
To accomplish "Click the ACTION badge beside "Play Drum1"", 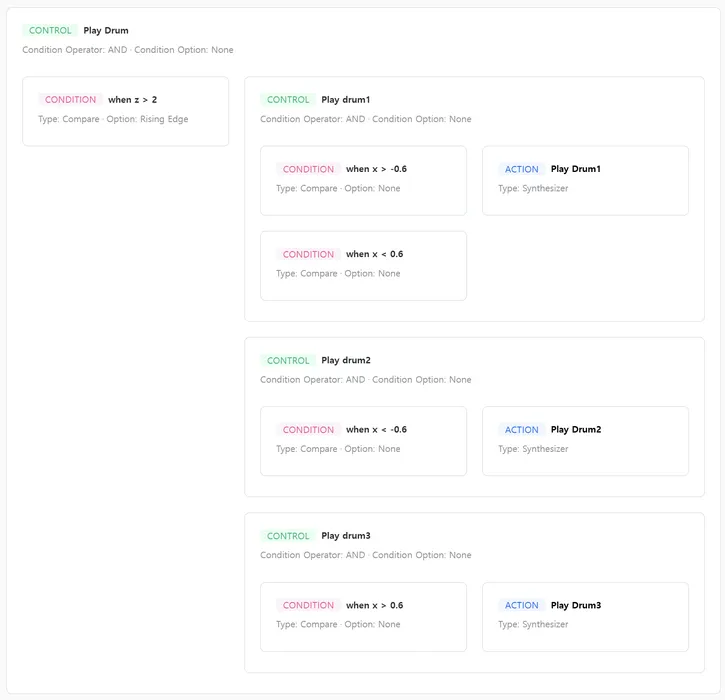I will click(x=521, y=169).
